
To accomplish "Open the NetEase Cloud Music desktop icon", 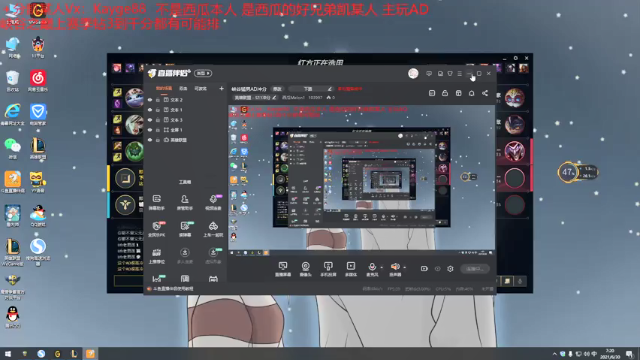I will click(x=38, y=80).
